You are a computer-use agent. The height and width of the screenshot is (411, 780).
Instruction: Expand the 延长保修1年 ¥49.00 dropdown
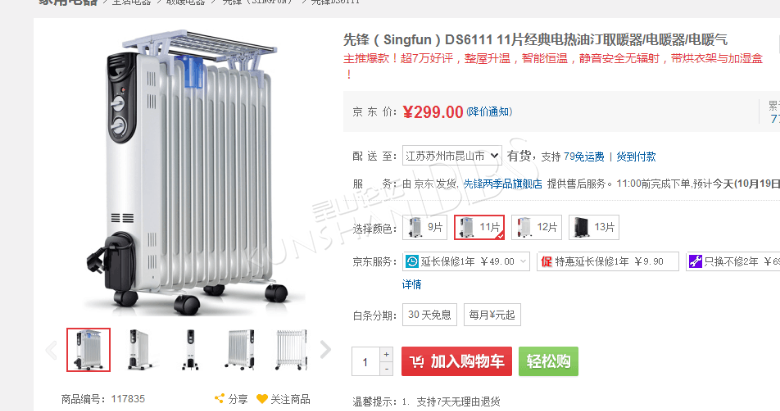[523, 261]
